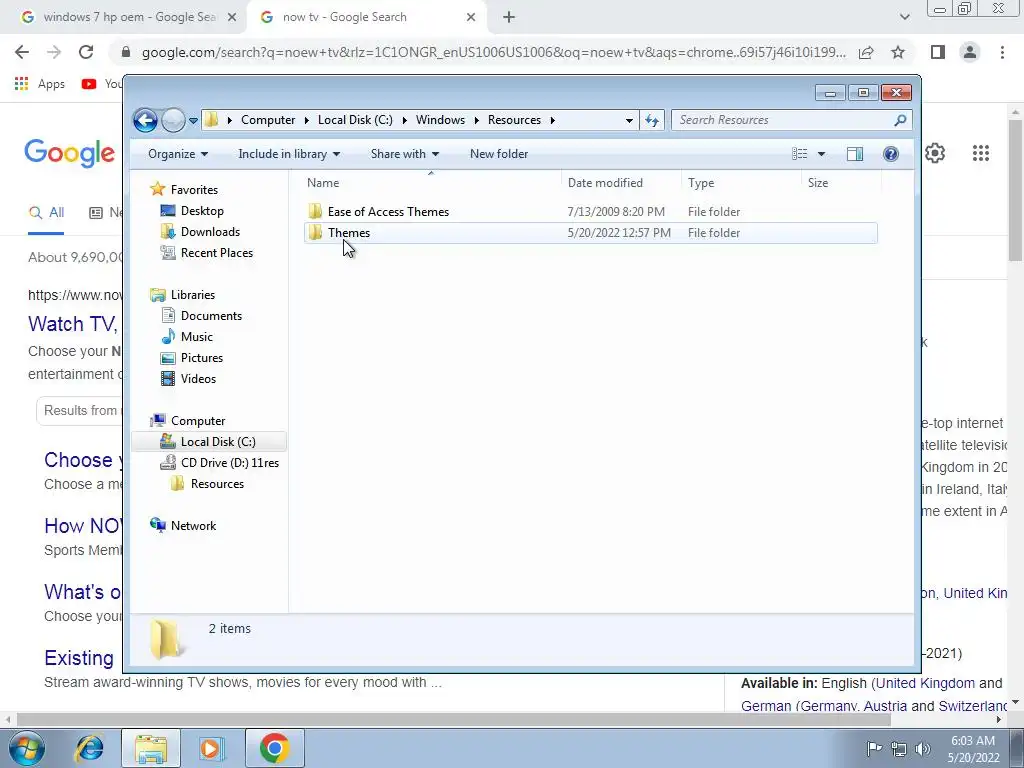
Task: Open the Google settings gear
Action: (x=935, y=153)
